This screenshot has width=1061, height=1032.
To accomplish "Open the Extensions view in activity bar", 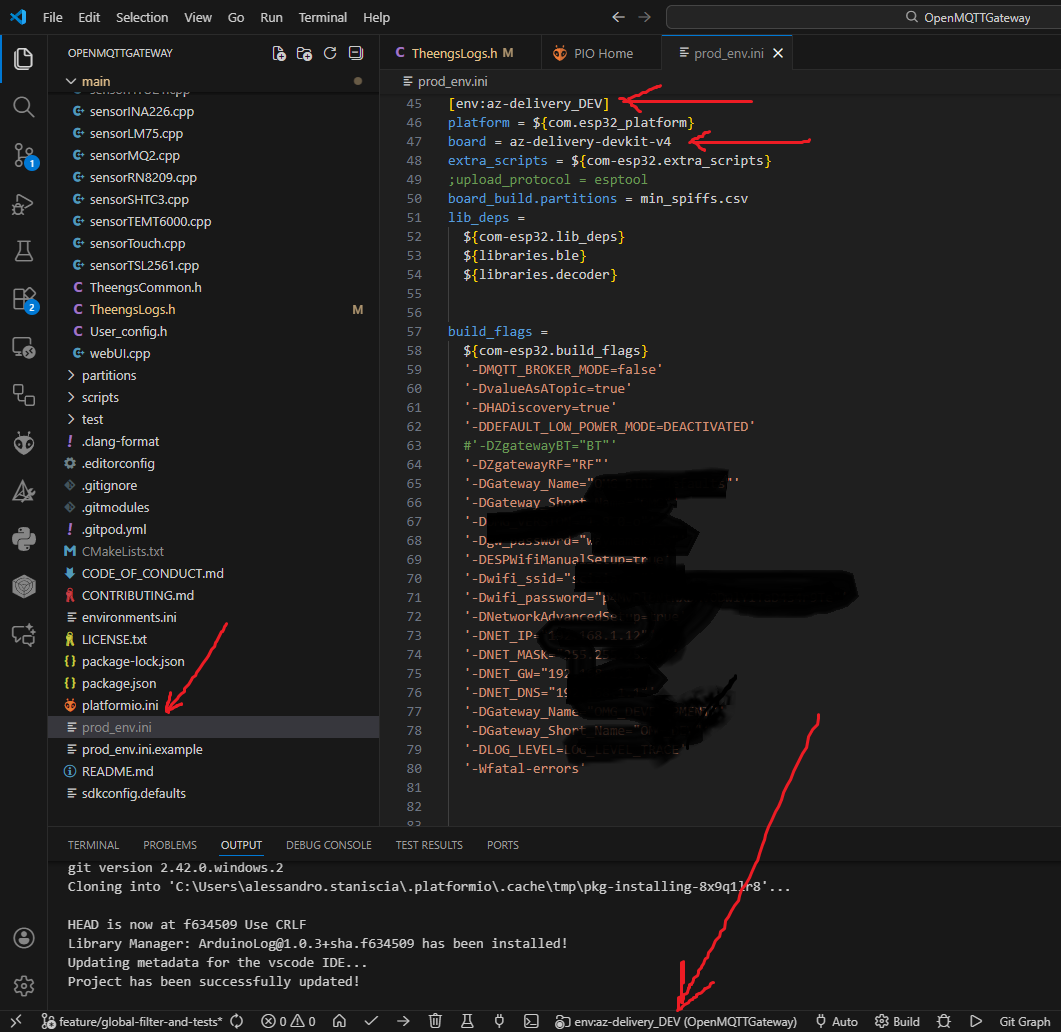I will [x=23, y=299].
